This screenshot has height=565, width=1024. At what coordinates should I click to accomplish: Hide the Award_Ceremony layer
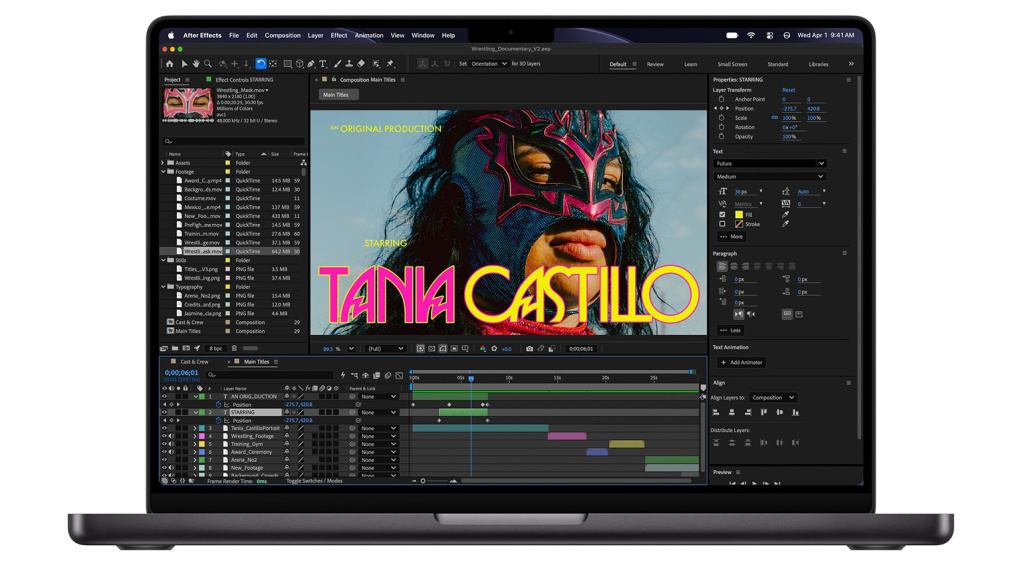coord(165,452)
